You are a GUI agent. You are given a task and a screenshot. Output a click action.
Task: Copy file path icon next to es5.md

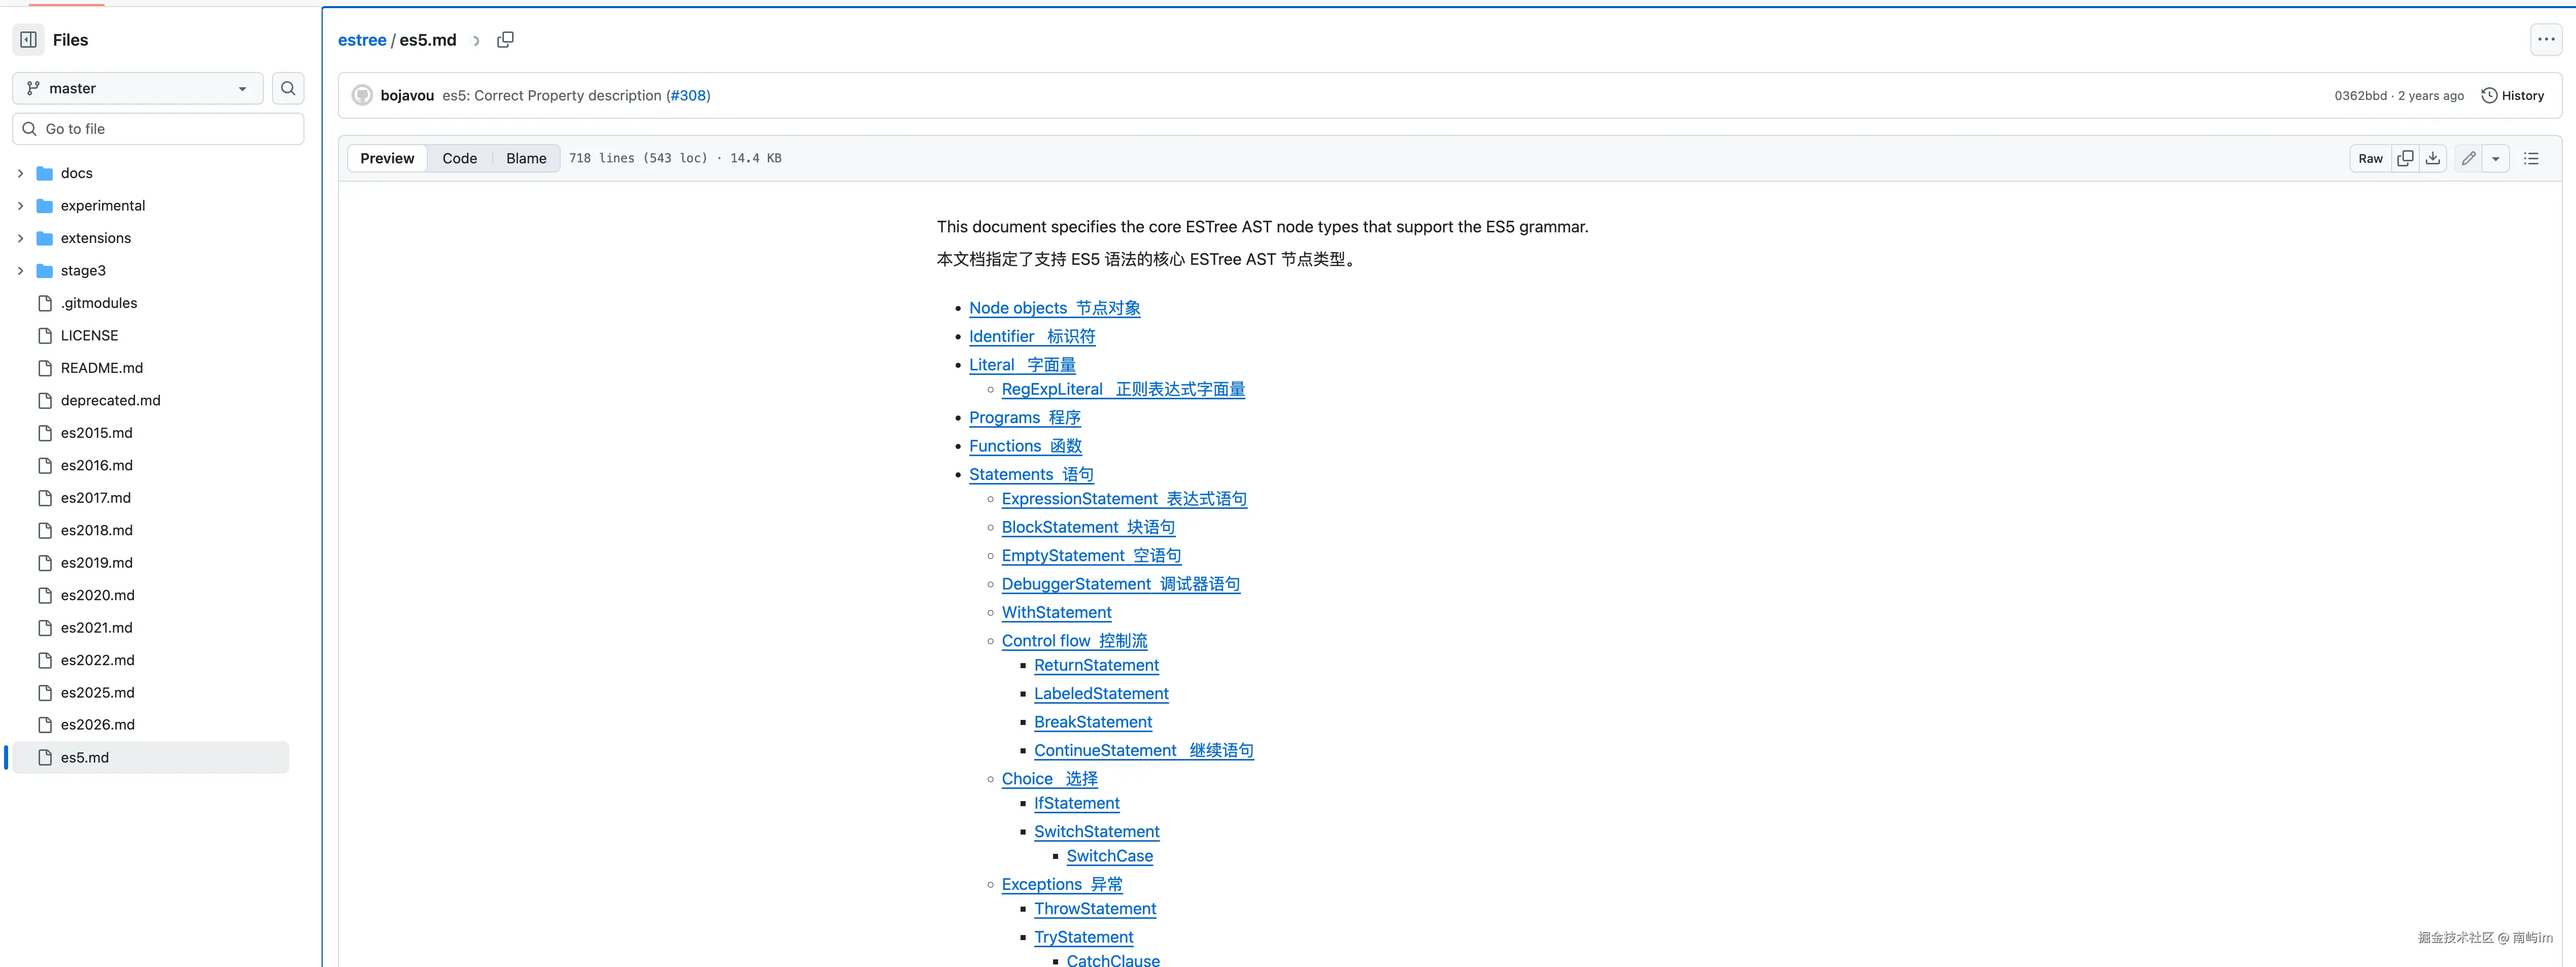coord(506,40)
